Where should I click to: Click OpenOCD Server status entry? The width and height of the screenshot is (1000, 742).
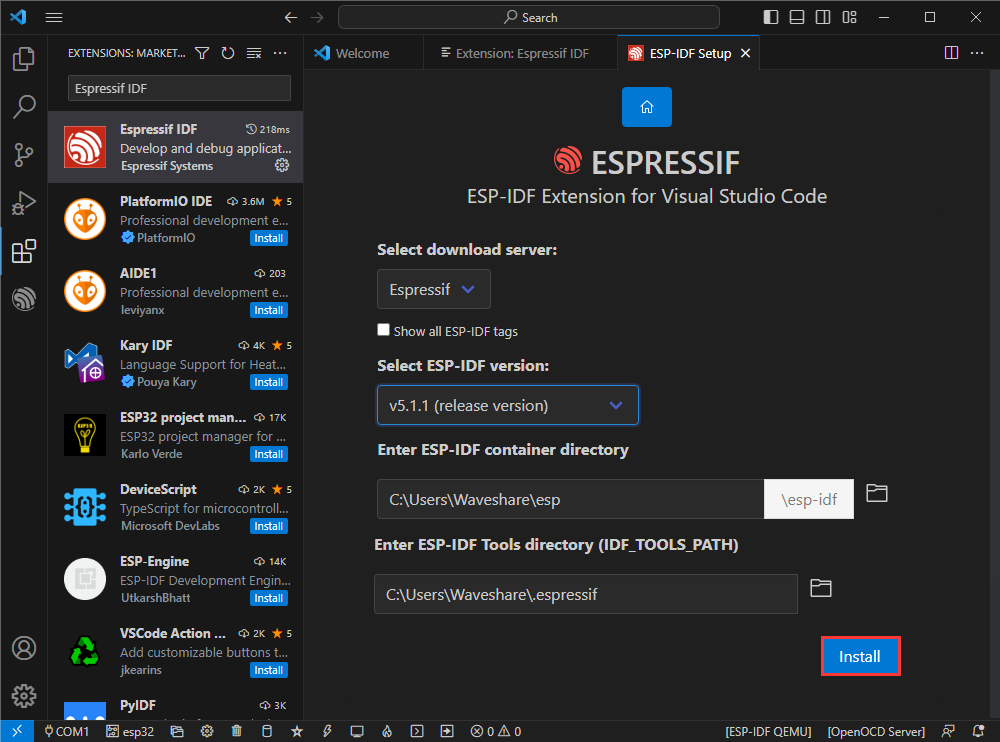(876, 731)
